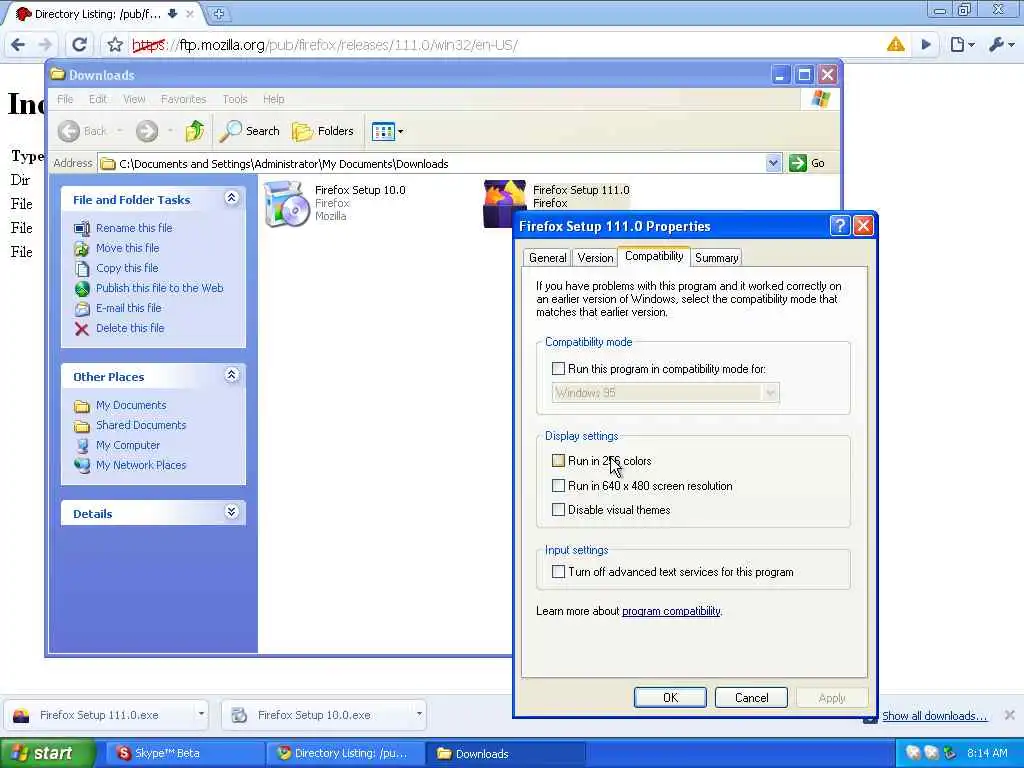Enable Run this program in compatibility mode

(558, 369)
